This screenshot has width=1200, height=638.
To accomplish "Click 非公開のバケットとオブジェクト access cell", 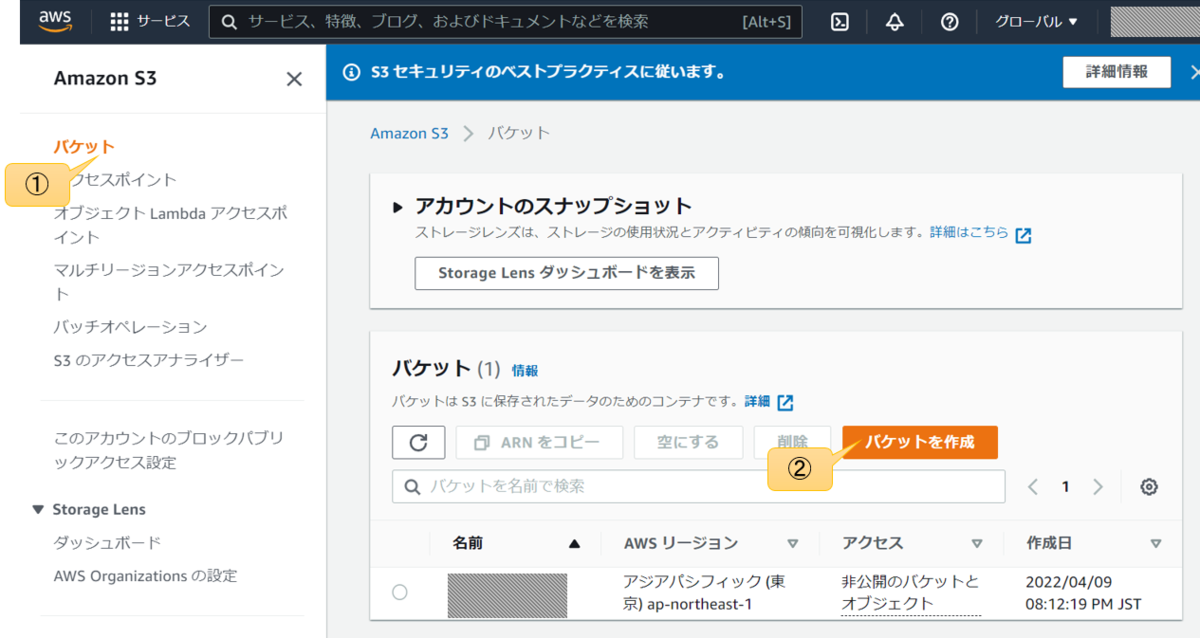I will [910, 593].
